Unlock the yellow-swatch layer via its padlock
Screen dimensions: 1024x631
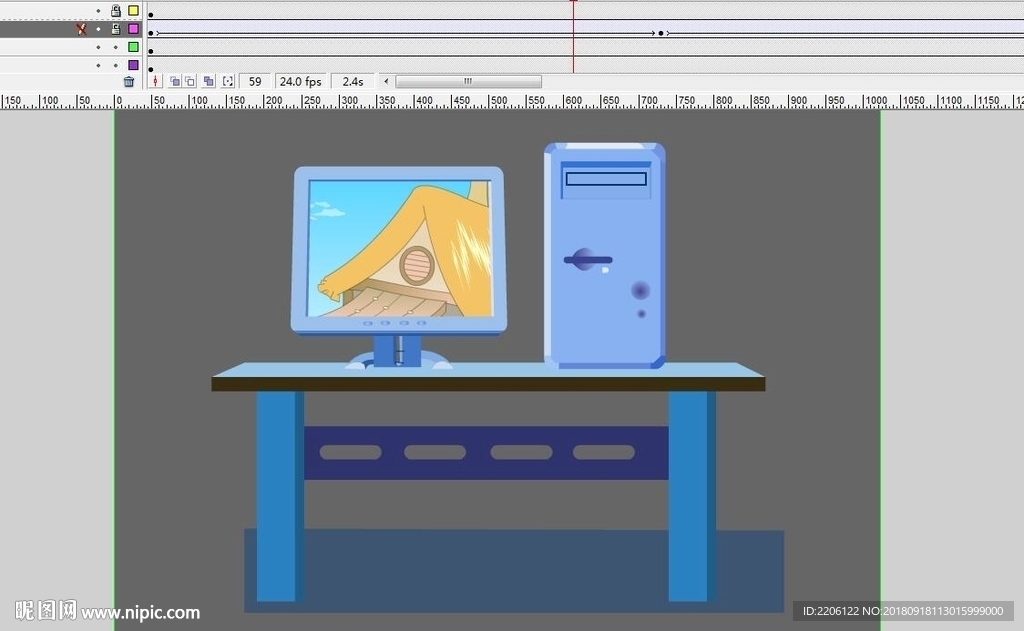pos(116,10)
